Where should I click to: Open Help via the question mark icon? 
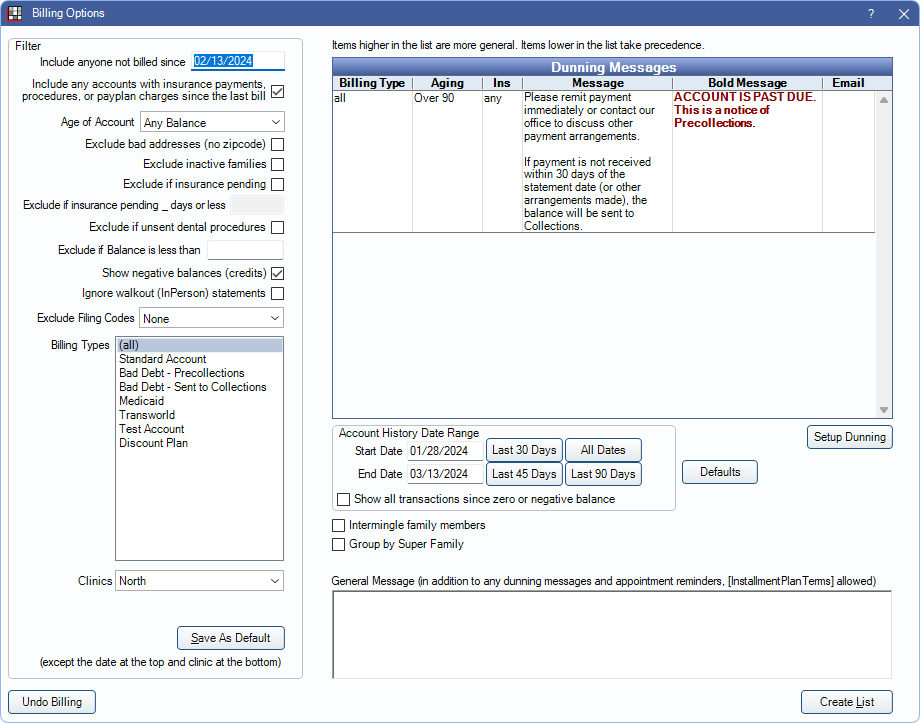tap(870, 13)
